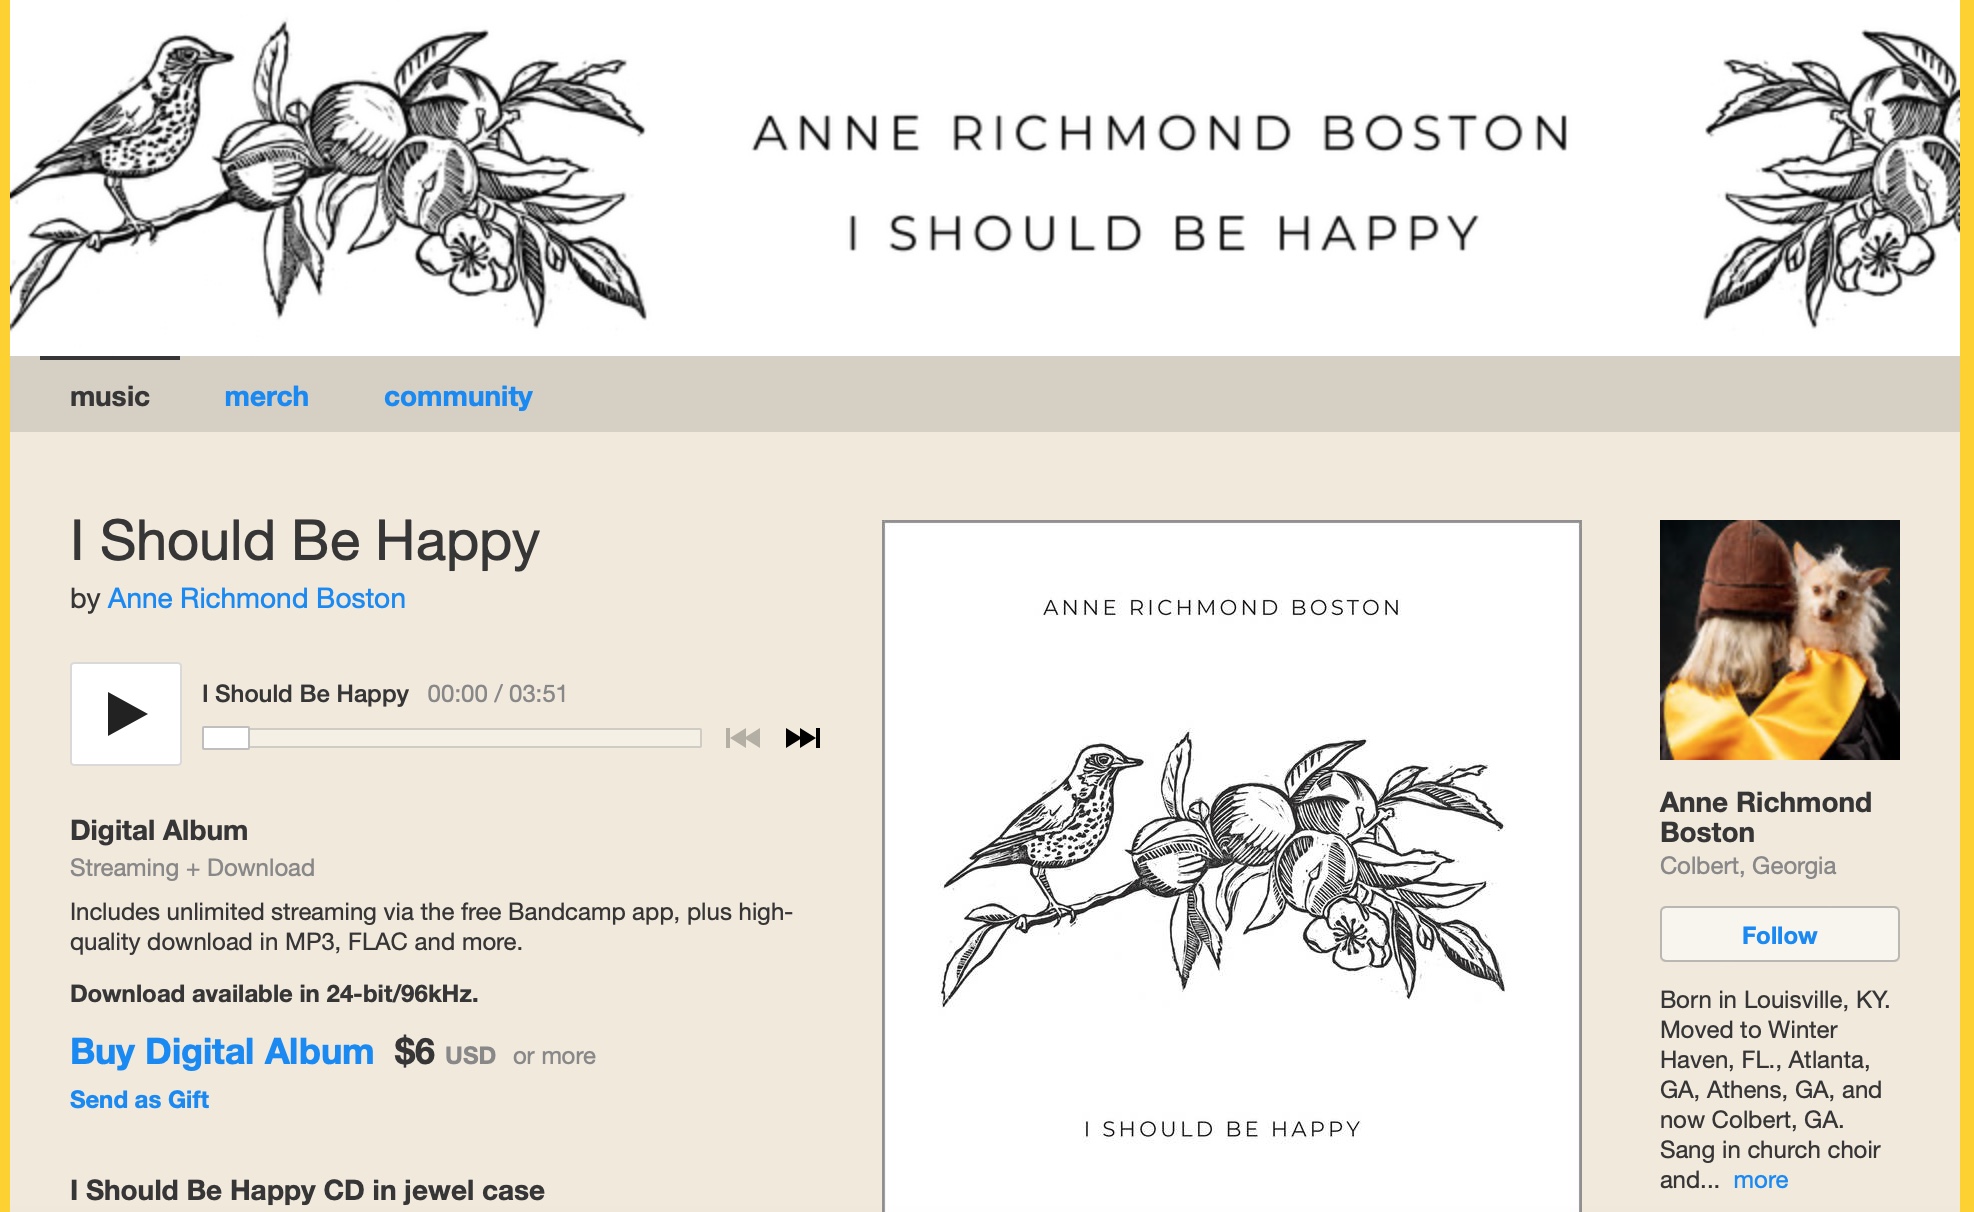Screen dimensions: 1974x1212
Task: Follow Anne Richmond Boston
Action: tap(1779, 935)
